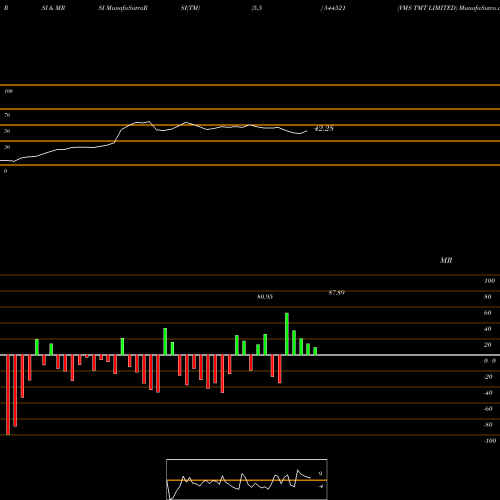Click the "(VMS TMT LIMITED)" title text
Screen dimensions: 500x500
(x=427, y=8)
